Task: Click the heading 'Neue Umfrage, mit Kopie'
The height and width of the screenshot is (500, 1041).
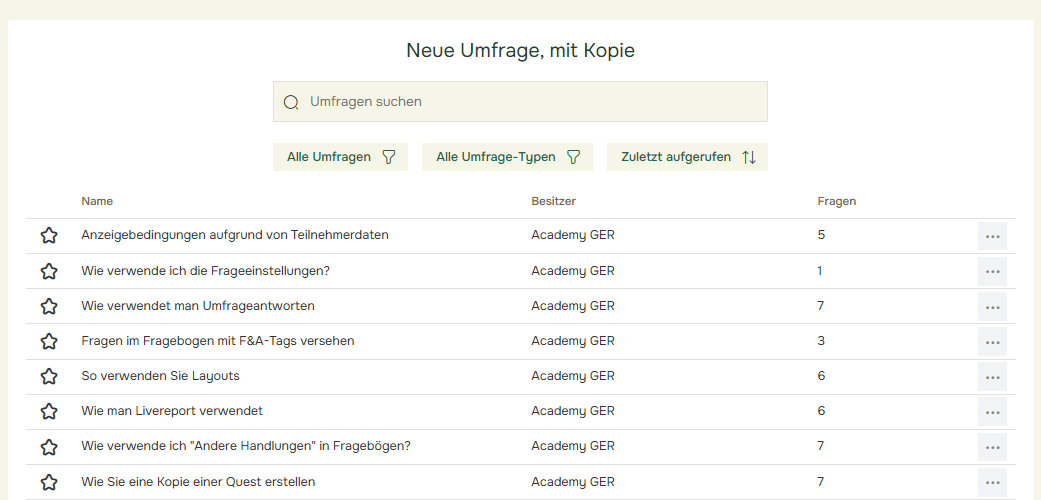Action: [x=520, y=50]
